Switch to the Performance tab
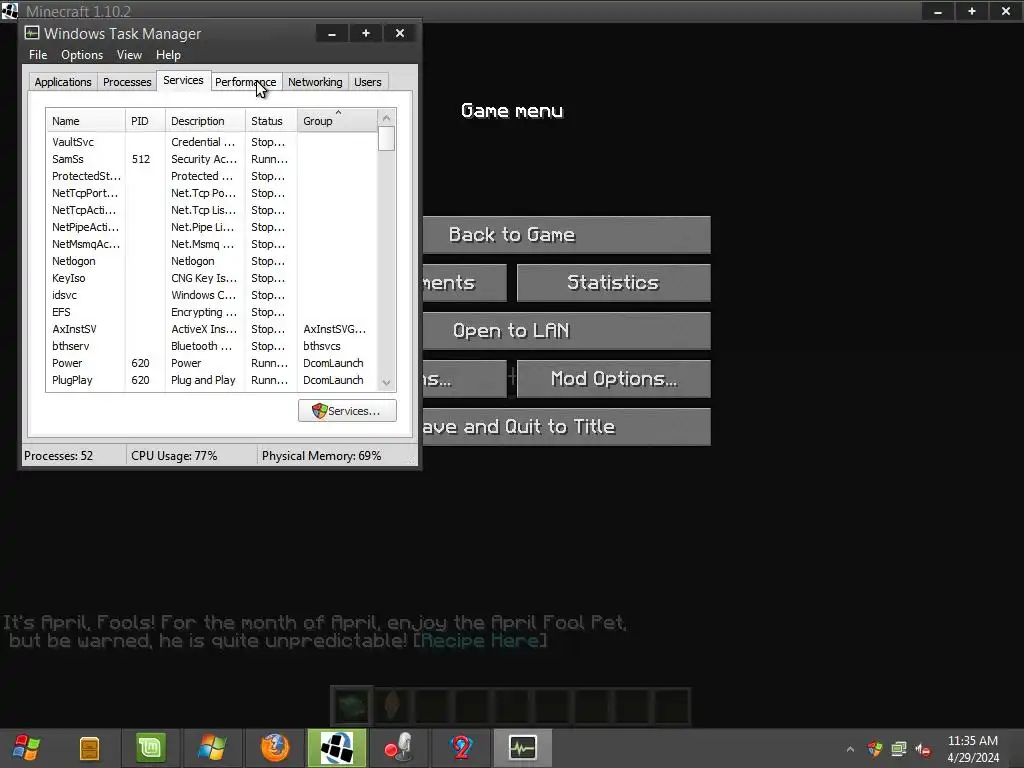The image size is (1024, 768). pyautogui.click(x=246, y=82)
